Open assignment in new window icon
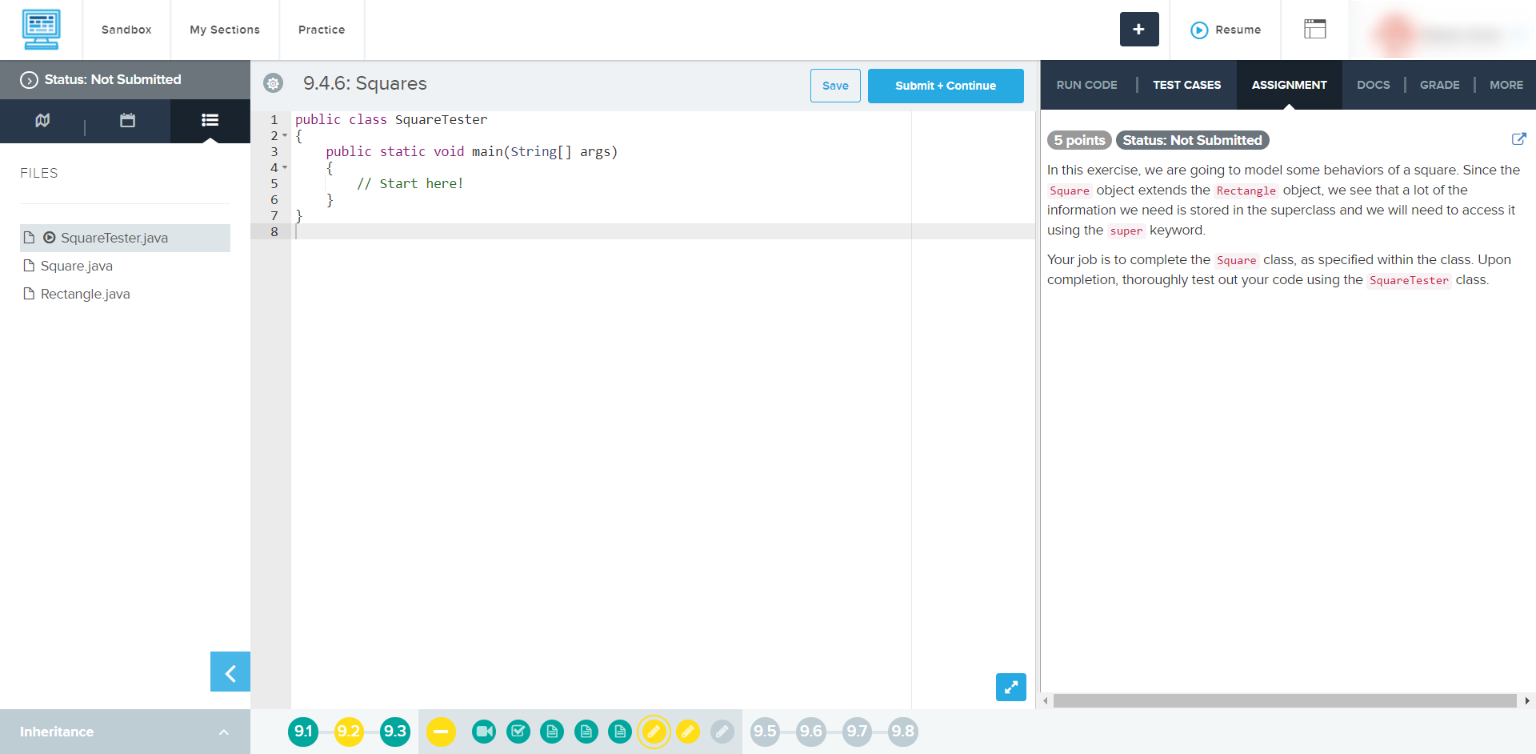 1519,140
